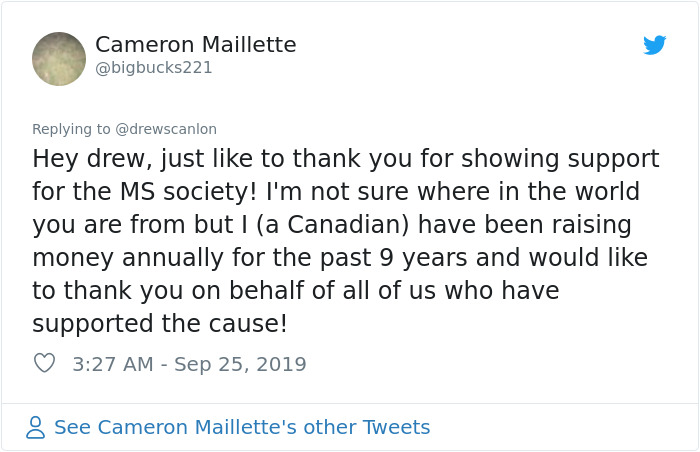700x452 pixels.
Task: Click the "Replying to" label
Action: pos(72,129)
